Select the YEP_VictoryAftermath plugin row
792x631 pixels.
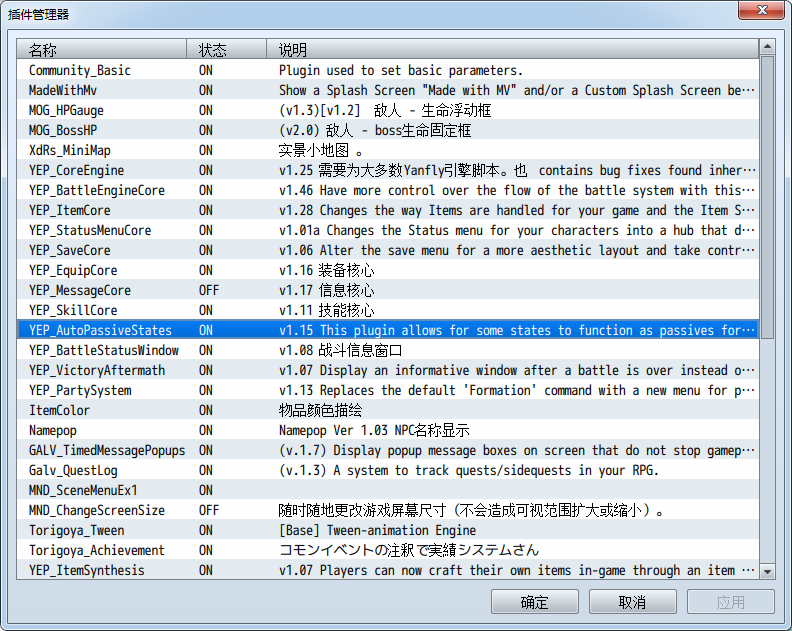click(387, 370)
